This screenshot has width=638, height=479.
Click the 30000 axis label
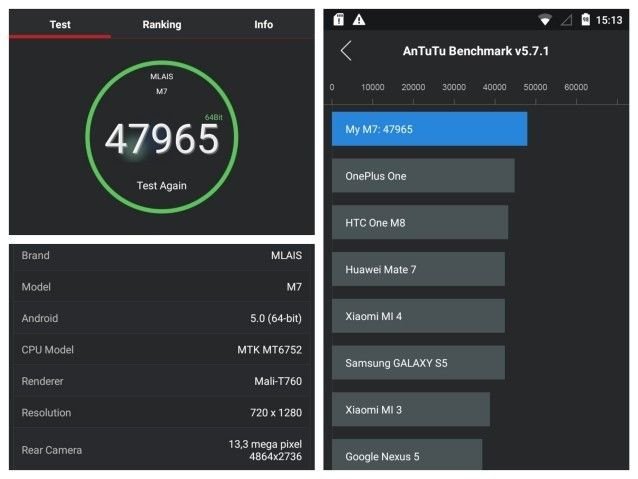pyautogui.click(x=454, y=87)
